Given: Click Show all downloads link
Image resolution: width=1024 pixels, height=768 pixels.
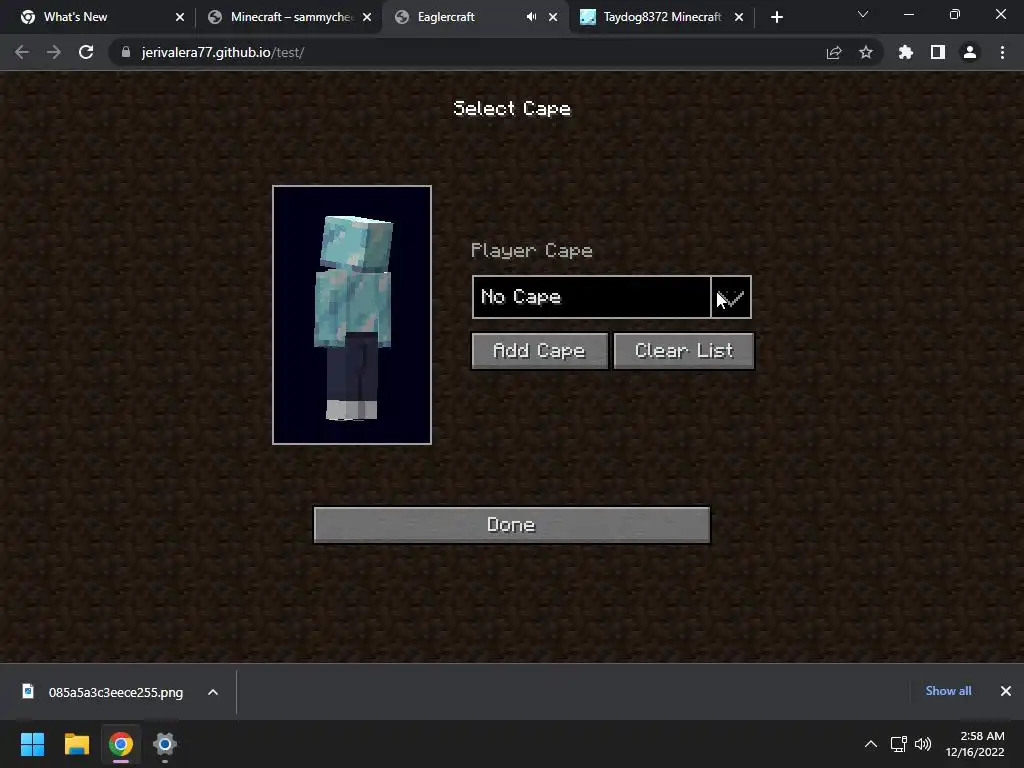Looking at the screenshot, I should click(948, 691).
